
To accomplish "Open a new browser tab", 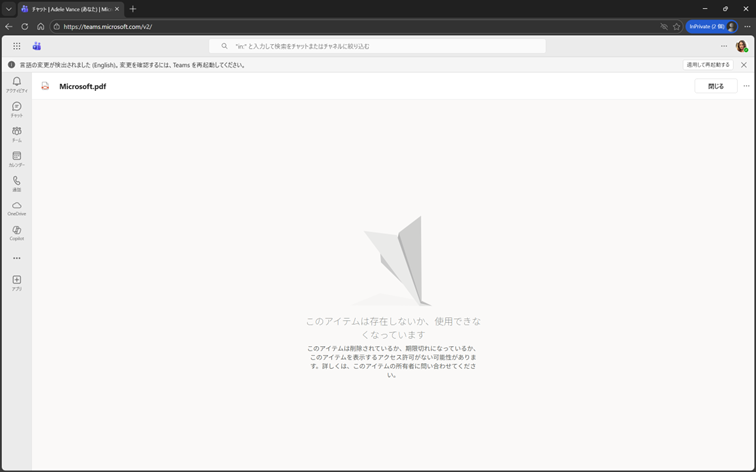I will click(133, 9).
